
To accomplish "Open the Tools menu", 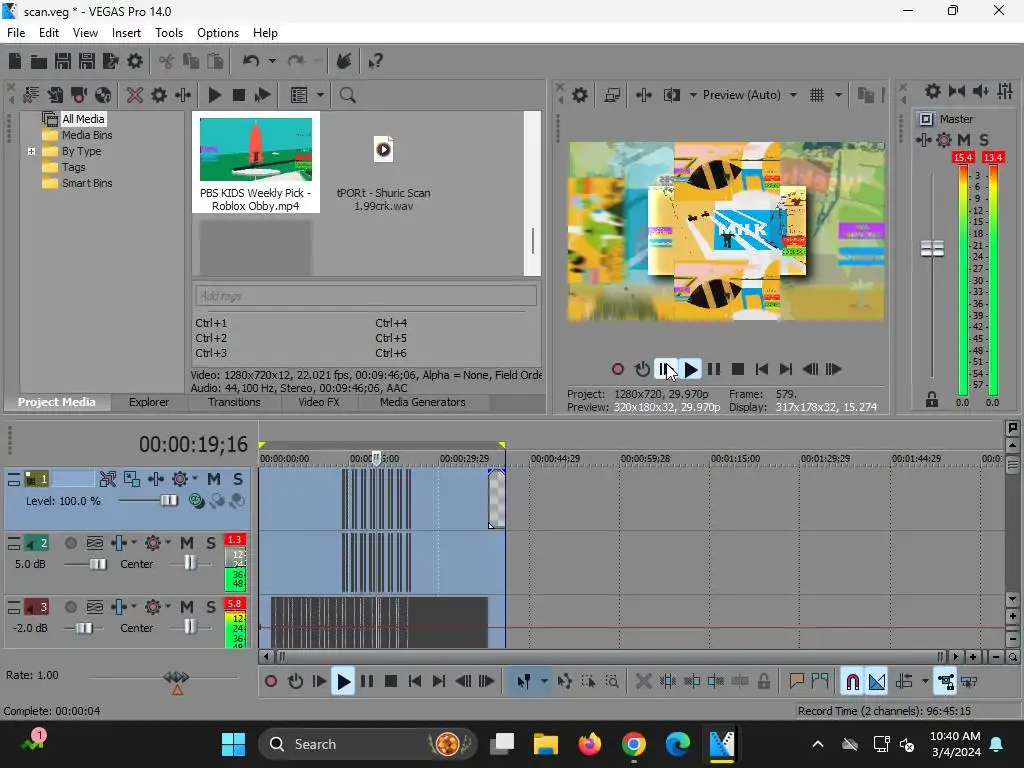I will tap(168, 33).
